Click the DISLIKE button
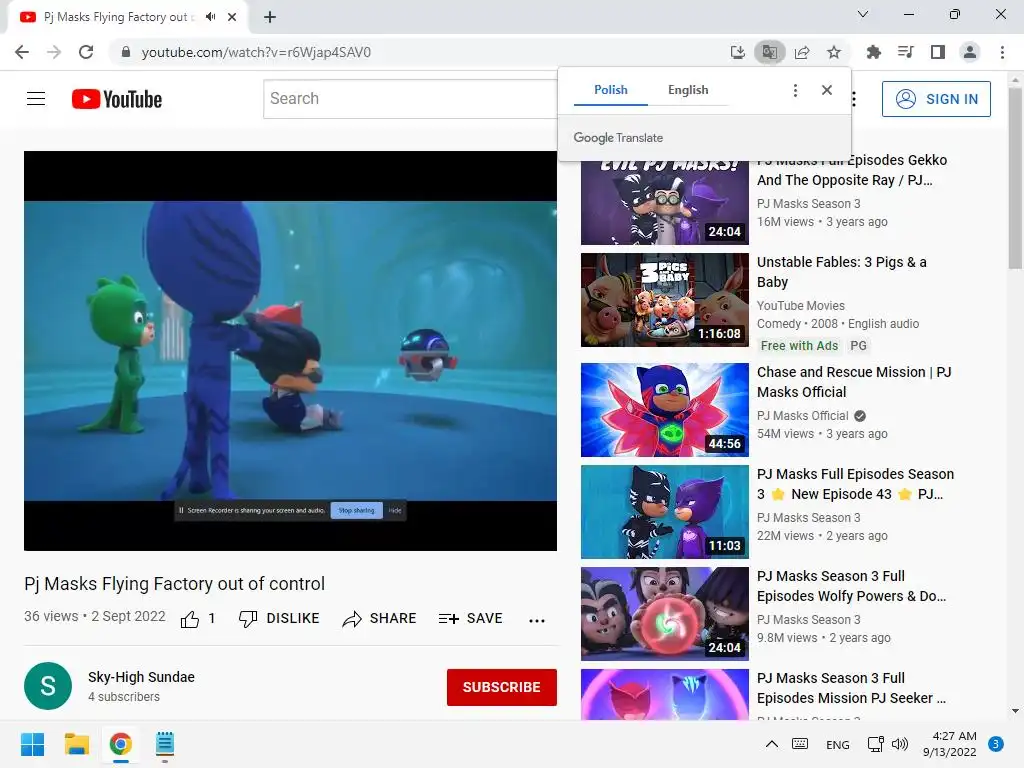The width and height of the screenshot is (1024, 768). (x=279, y=618)
